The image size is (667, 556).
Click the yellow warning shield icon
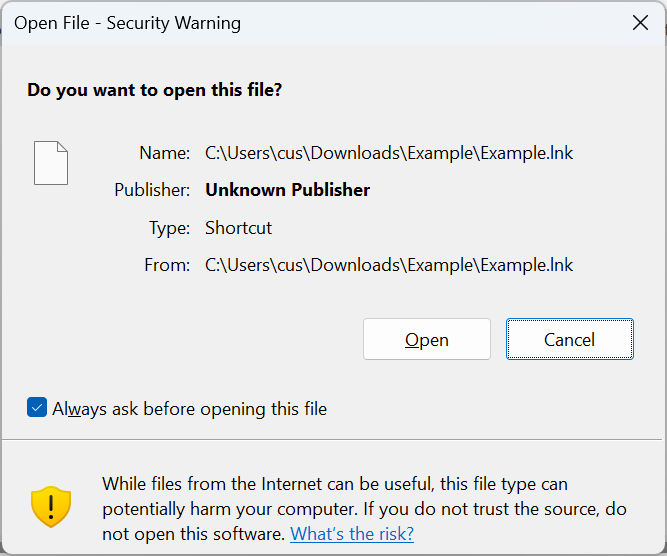click(x=51, y=506)
